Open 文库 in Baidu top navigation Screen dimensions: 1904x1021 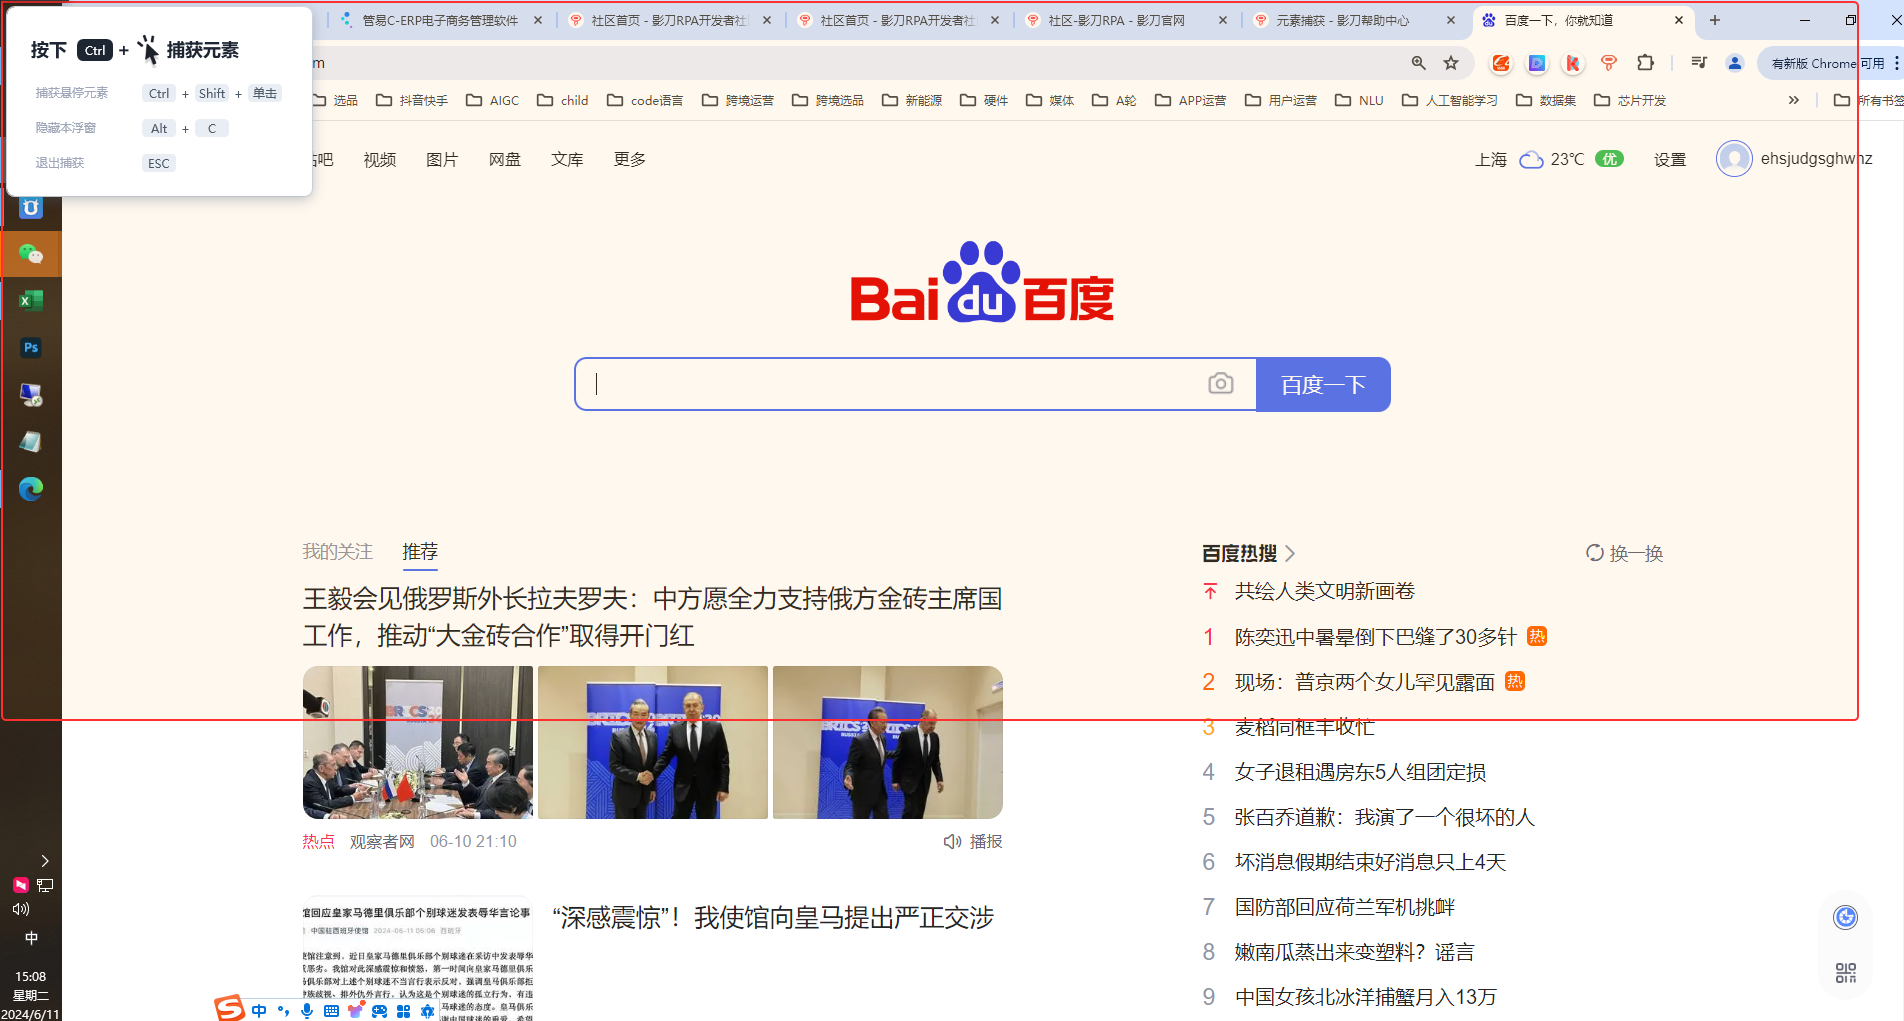567,160
